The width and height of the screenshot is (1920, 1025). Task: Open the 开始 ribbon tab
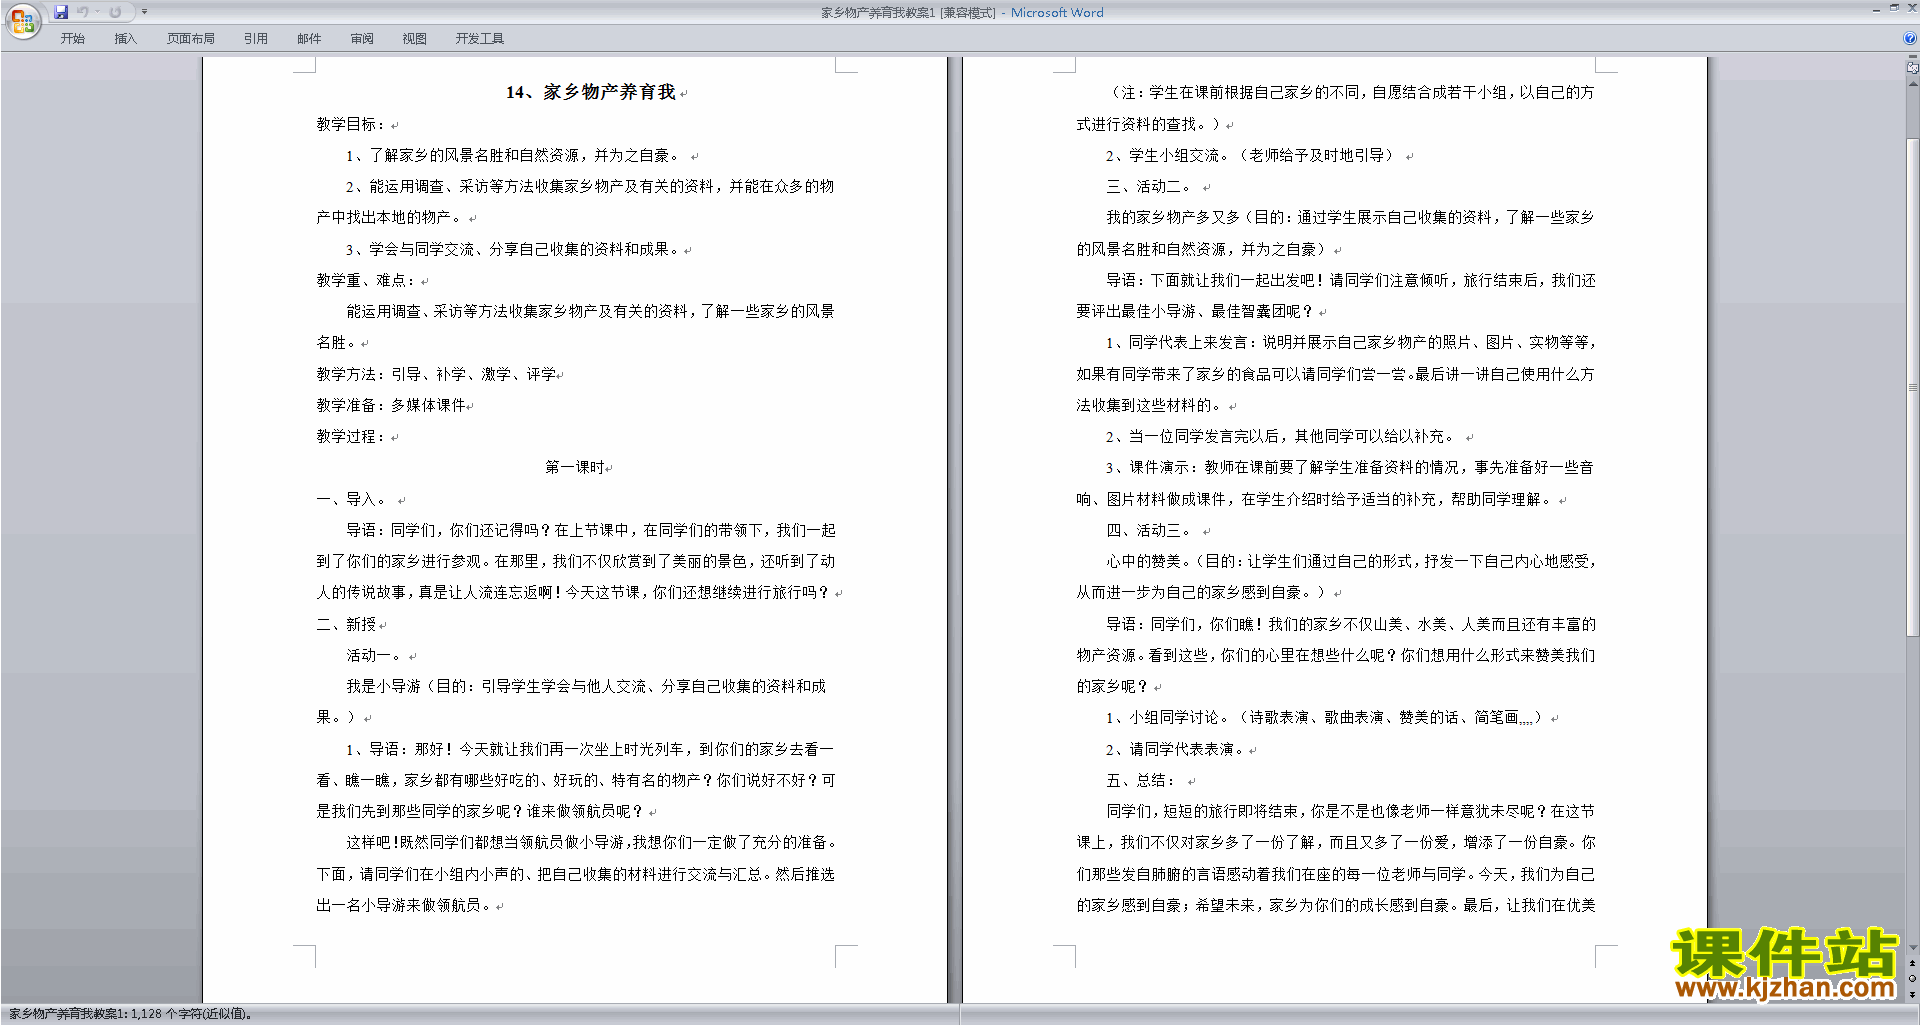coord(73,39)
